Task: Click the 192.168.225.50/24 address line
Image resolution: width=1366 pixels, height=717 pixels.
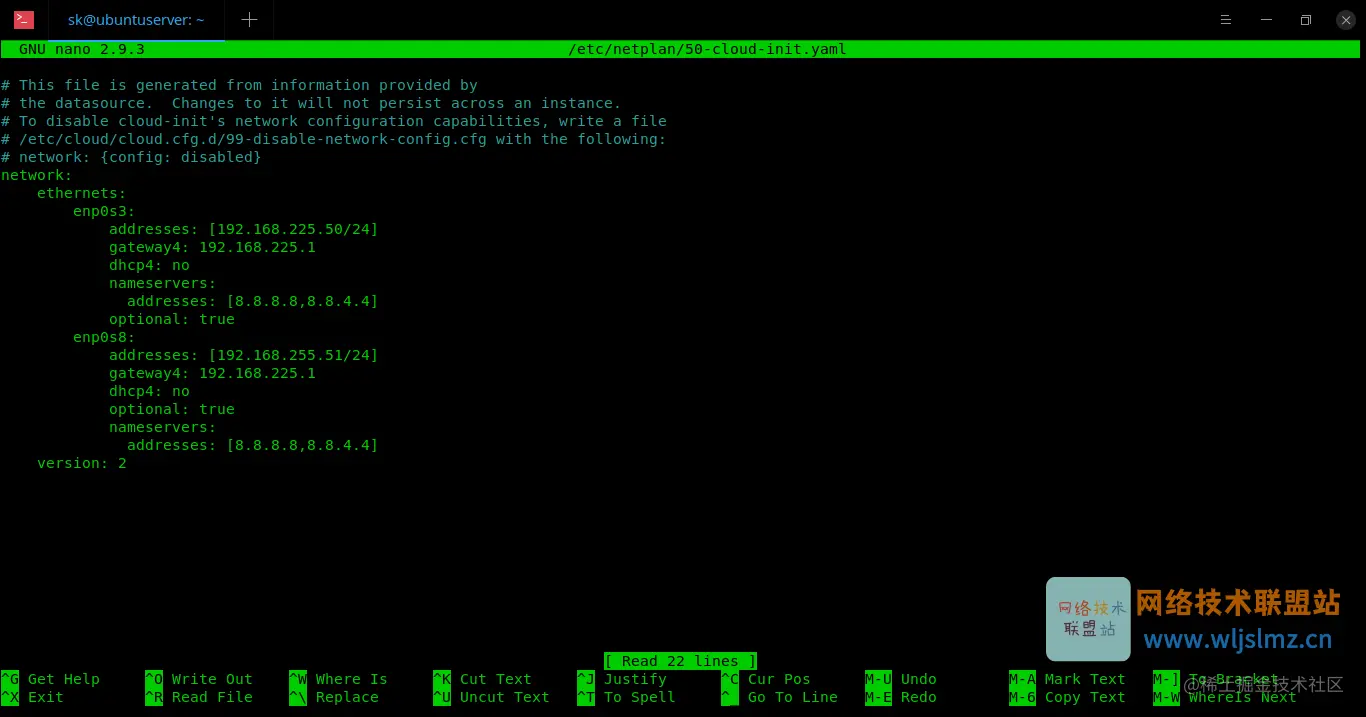Action: (244, 229)
